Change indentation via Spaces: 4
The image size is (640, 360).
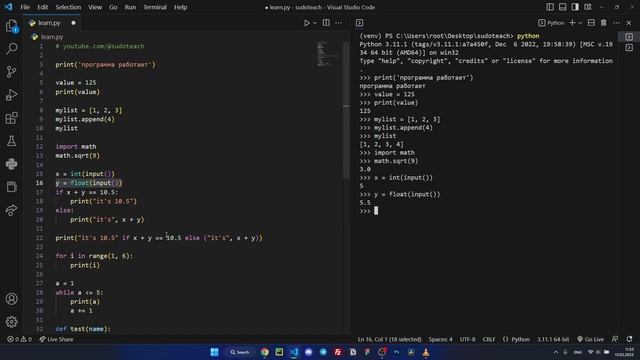coord(440,339)
